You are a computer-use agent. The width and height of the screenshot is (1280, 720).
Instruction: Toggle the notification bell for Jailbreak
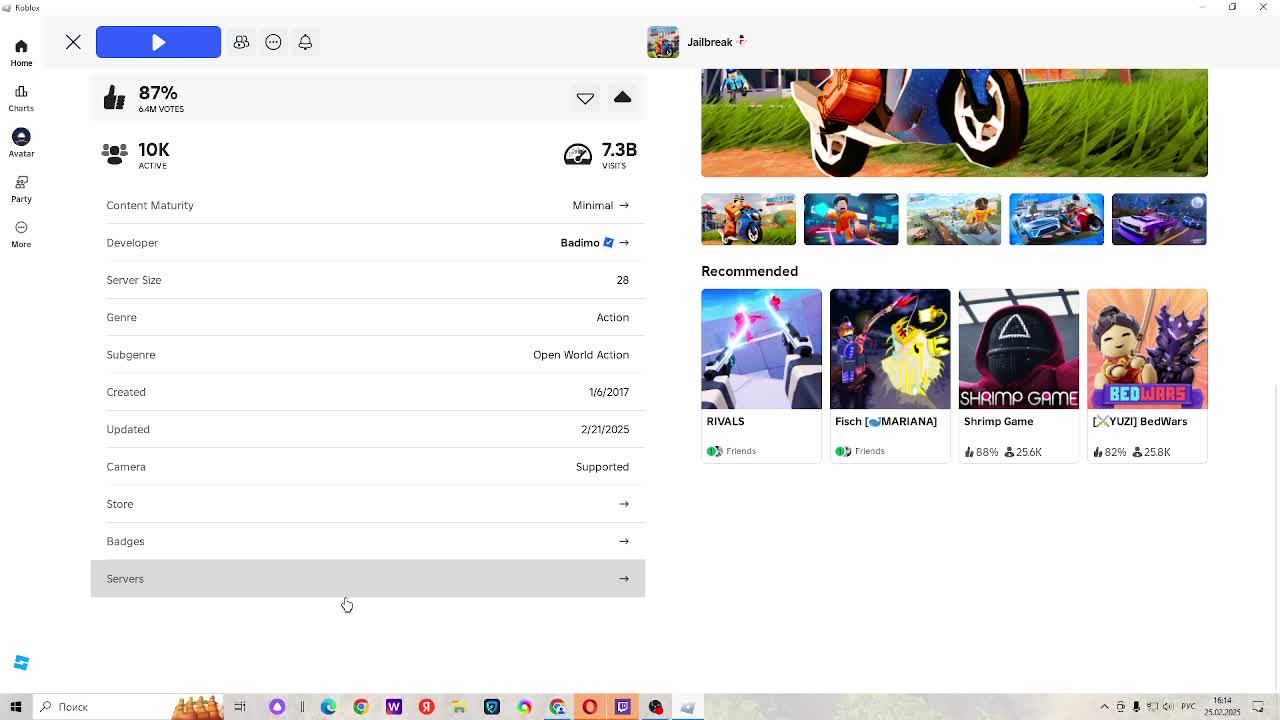pyautogui.click(x=305, y=42)
